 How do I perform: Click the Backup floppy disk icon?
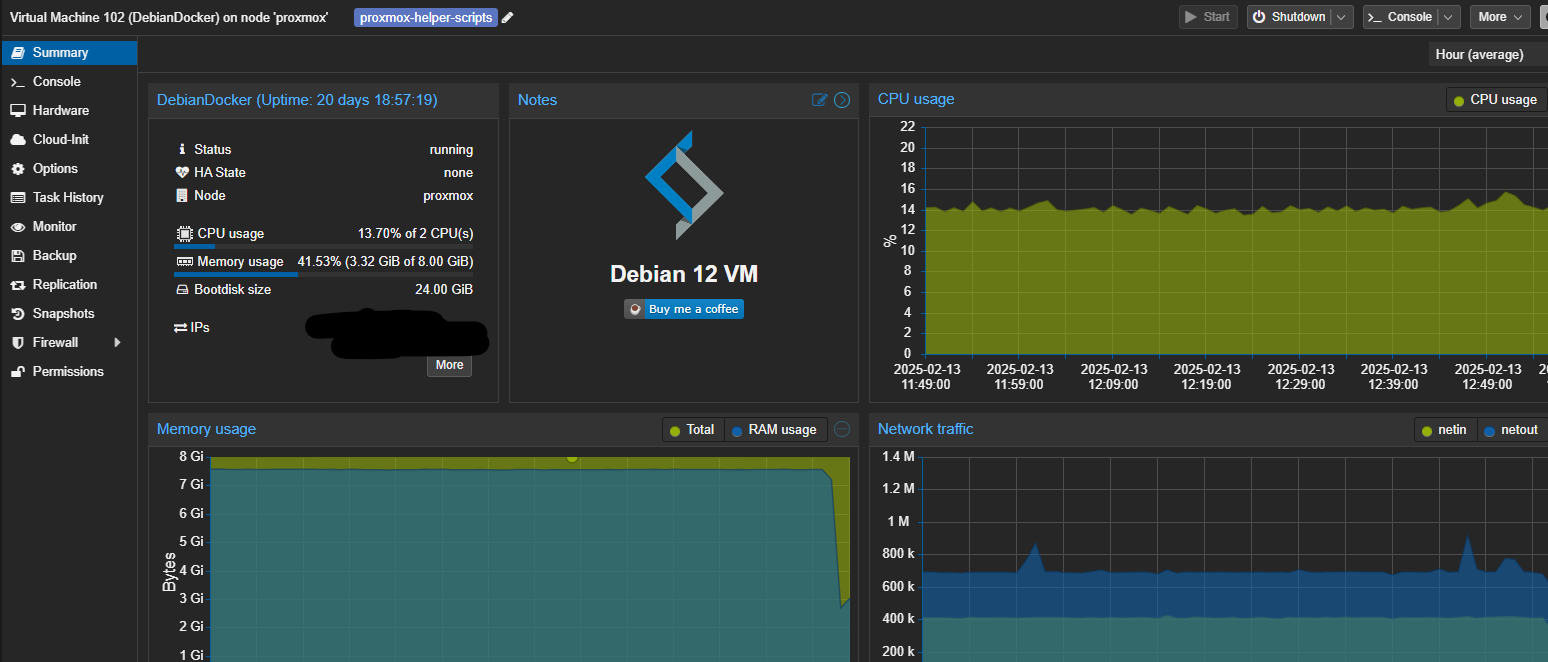click(17, 256)
